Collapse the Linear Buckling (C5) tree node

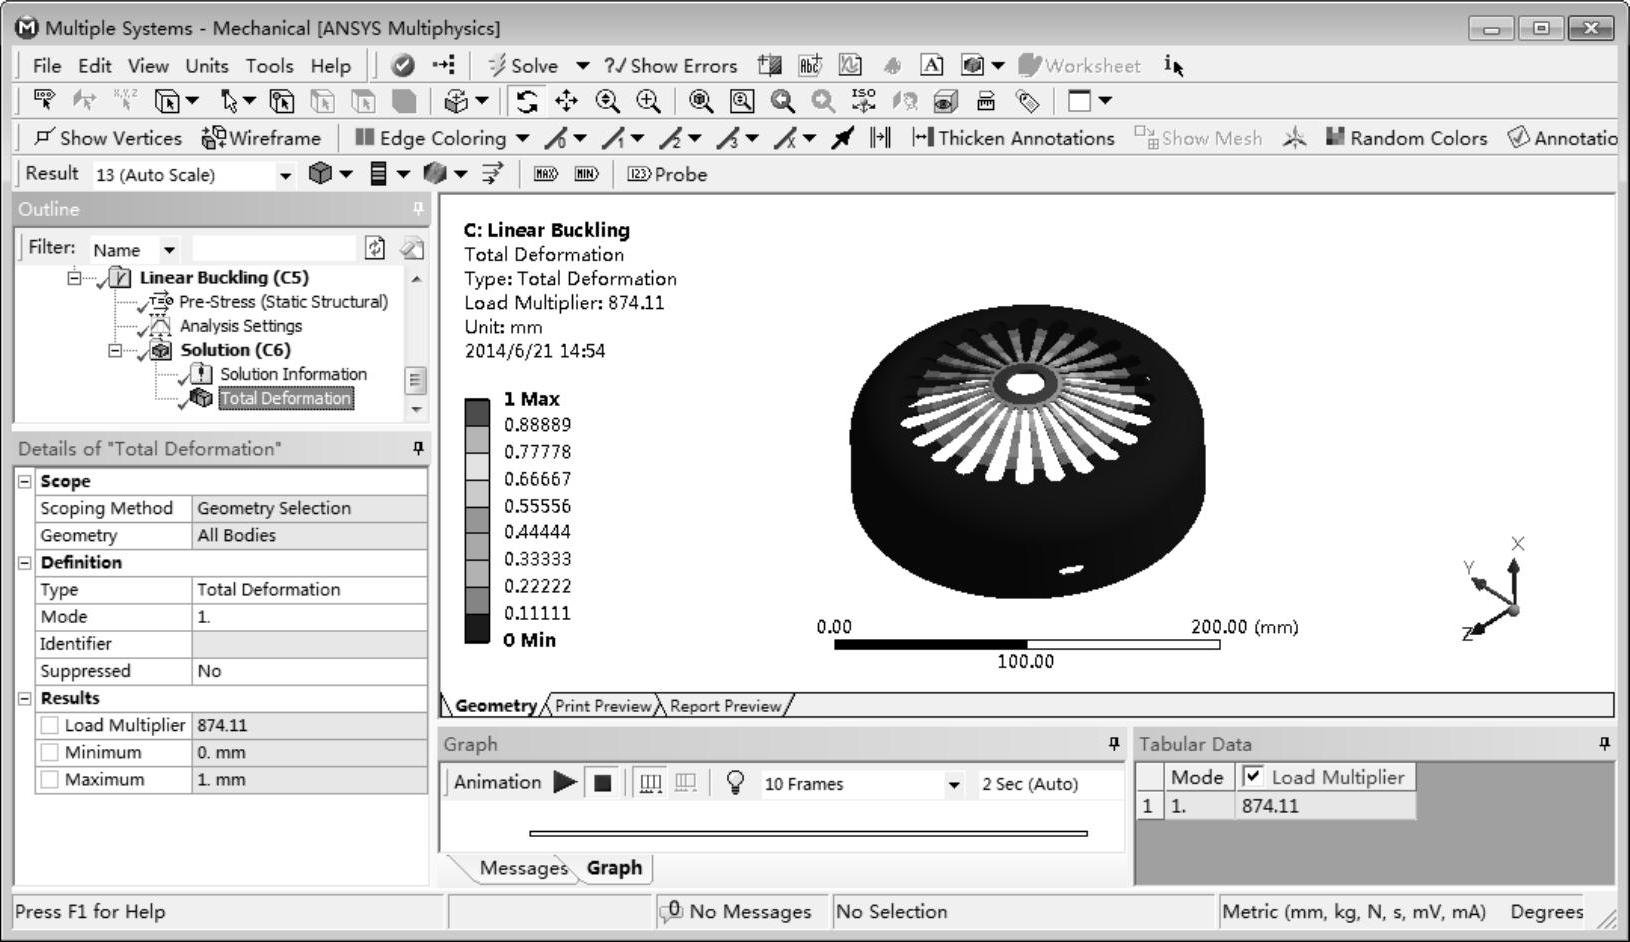pos(74,278)
